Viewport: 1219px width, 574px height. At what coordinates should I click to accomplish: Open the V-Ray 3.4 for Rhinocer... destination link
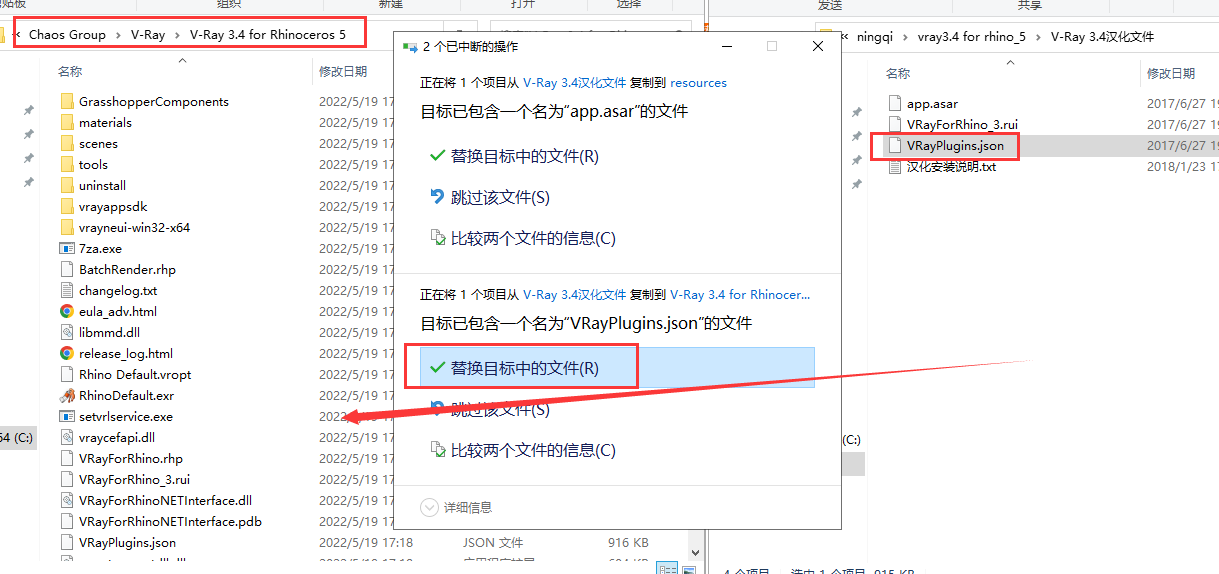tap(740, 295)
